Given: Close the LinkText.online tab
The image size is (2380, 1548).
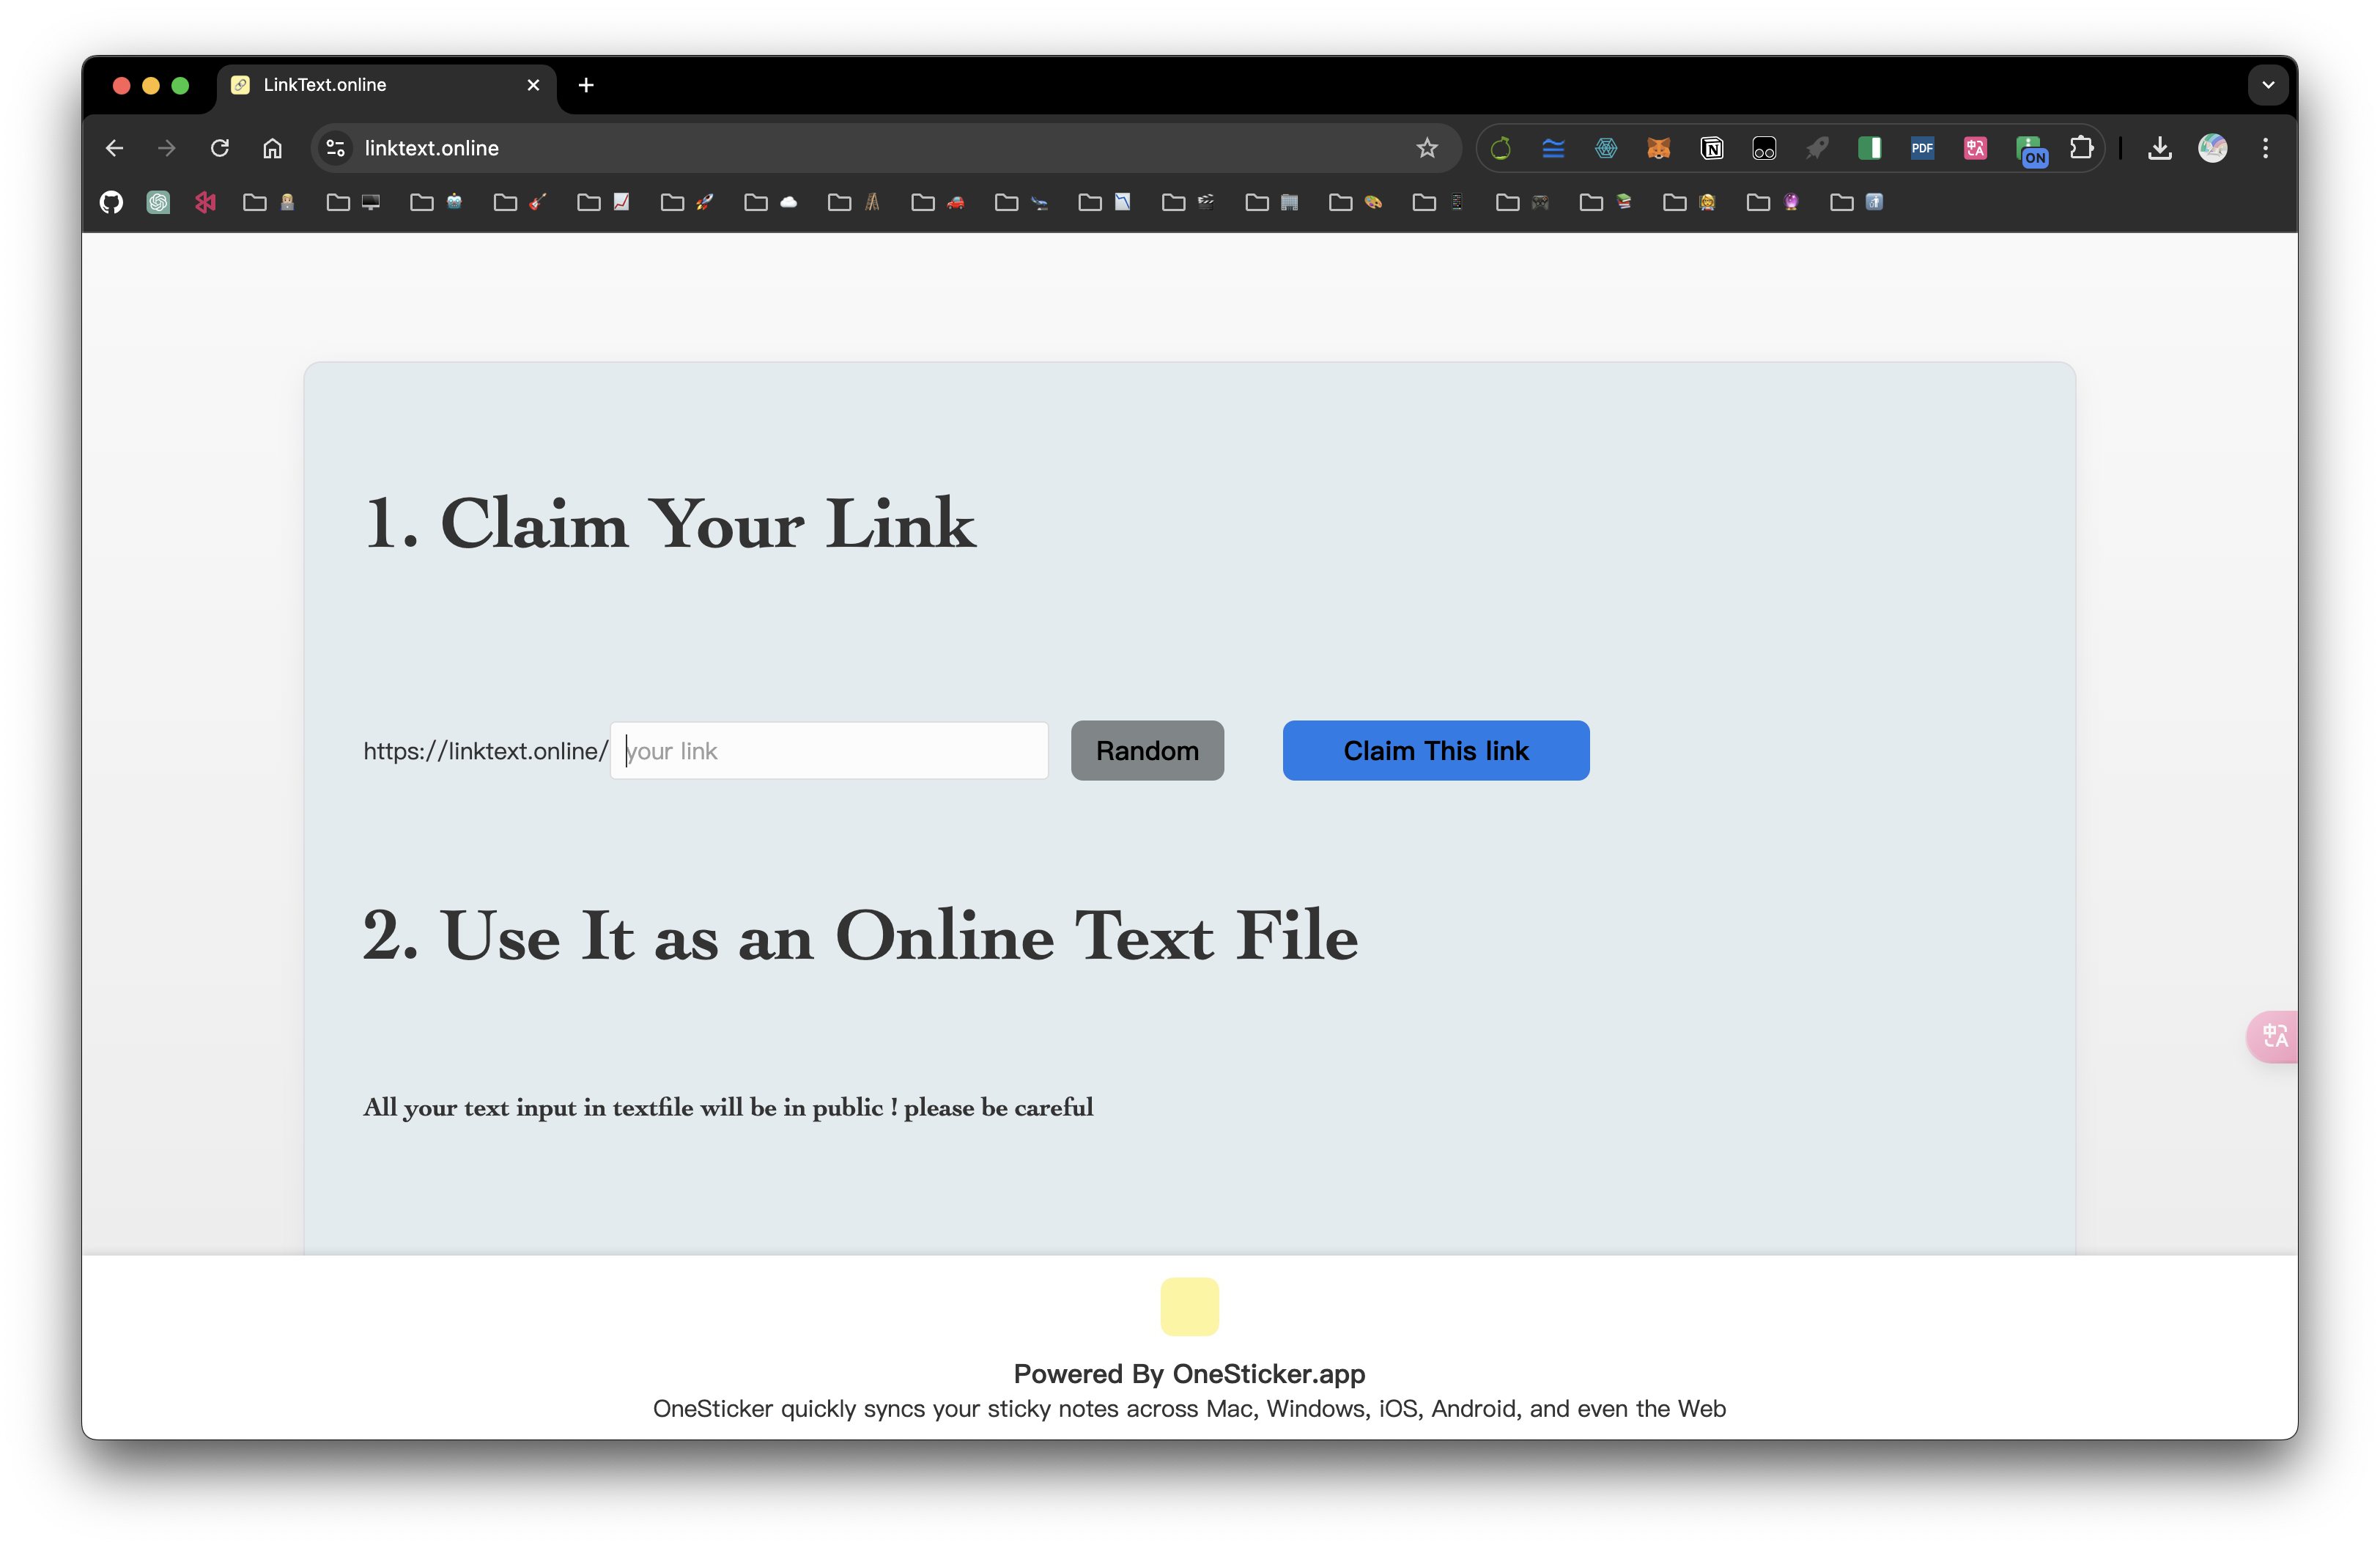Looking at the screenshot, I should pos(533,85).
